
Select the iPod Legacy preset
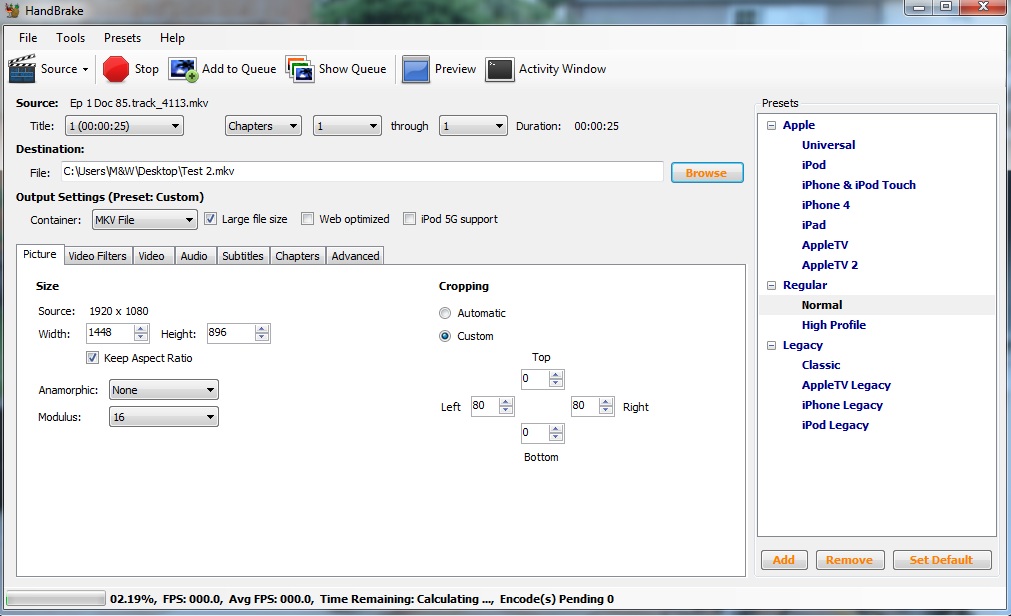(835, 425)
